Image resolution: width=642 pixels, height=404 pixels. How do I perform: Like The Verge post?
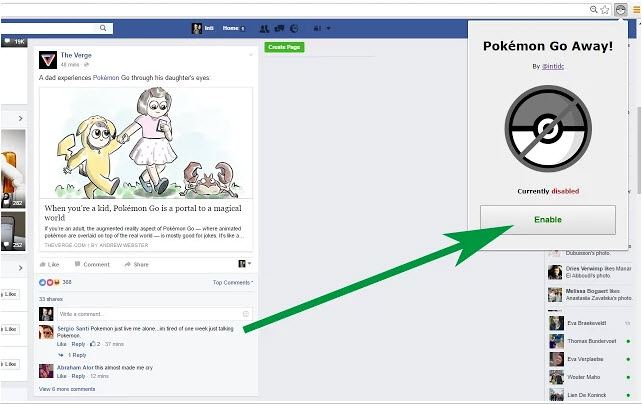click(49, 264)
